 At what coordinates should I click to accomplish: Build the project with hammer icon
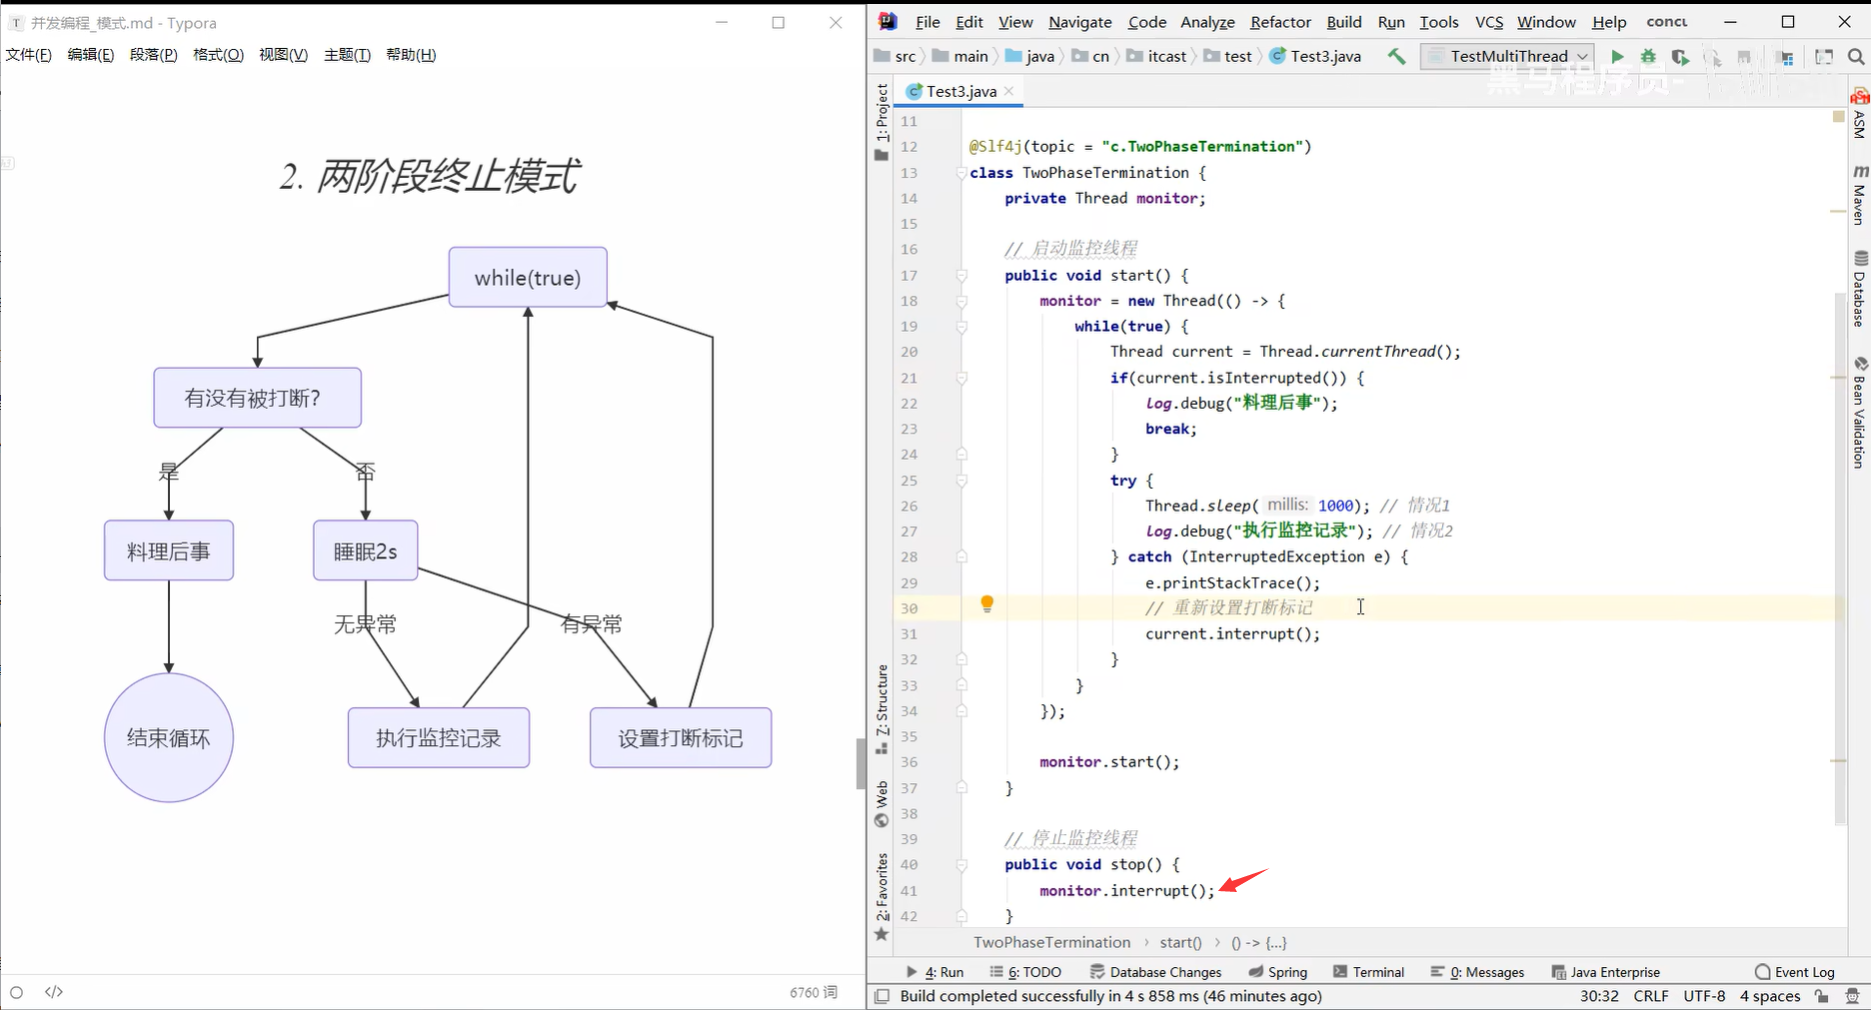click(x=1396, y=56)
